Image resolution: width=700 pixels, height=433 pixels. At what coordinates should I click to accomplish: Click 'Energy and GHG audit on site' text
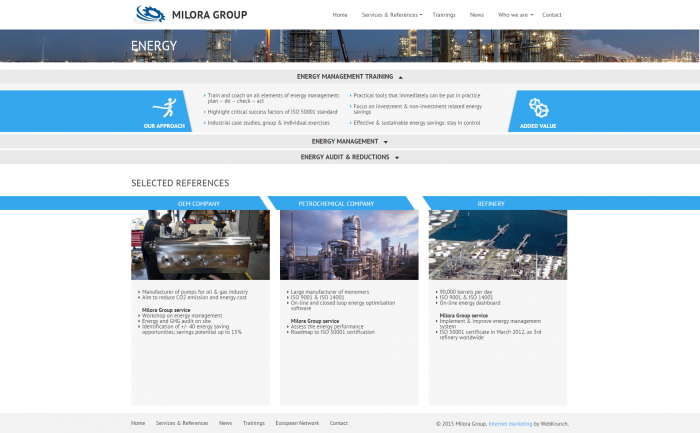[x=176, y=321]
